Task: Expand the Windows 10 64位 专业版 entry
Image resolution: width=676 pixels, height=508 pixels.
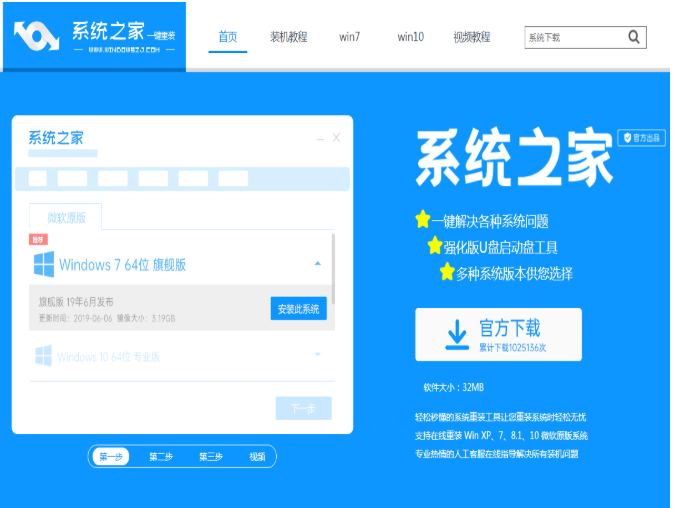Action: pyautogui.click(x=318, y=354)
